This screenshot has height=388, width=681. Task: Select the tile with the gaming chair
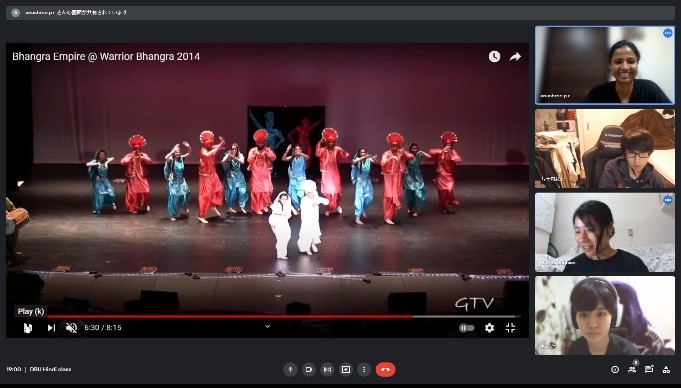605,149
